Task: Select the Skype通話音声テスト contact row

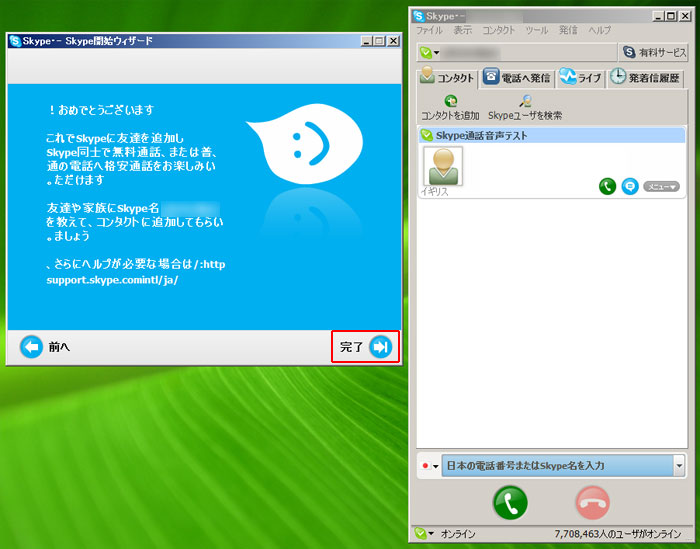Action: [551, 135]
